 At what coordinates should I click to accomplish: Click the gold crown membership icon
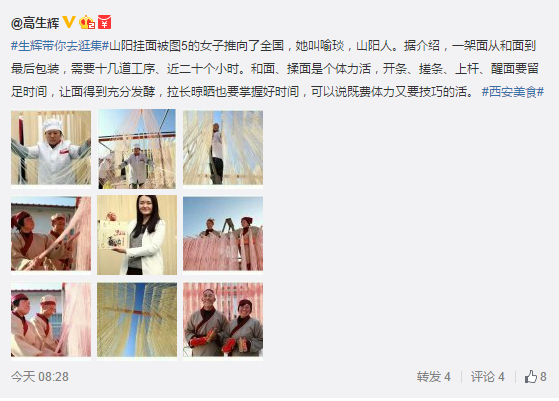tap(87, 22)
